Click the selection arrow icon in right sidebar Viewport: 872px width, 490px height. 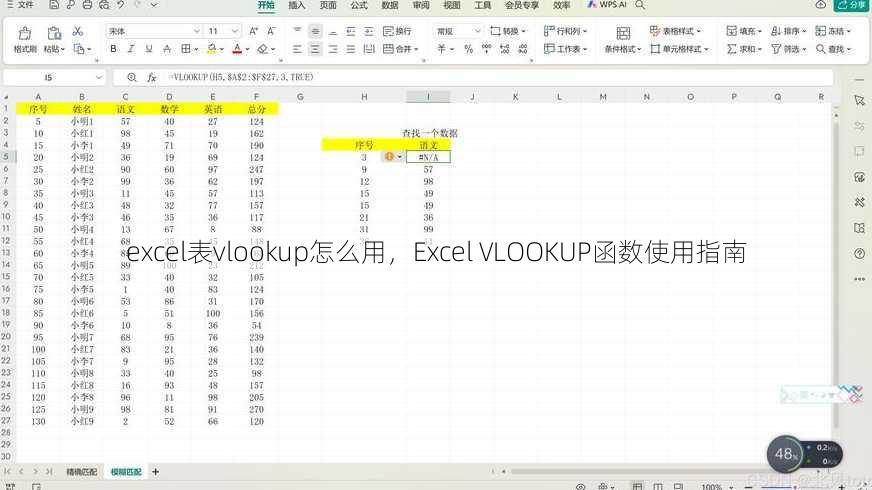point(859,101)
